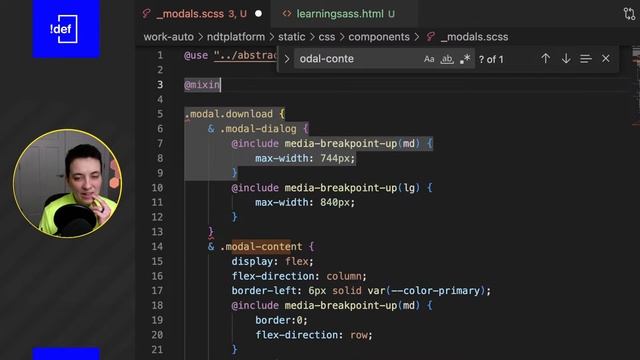Click .modal-dialog selector on line 6
640x360 pixels.
[258, 129]
